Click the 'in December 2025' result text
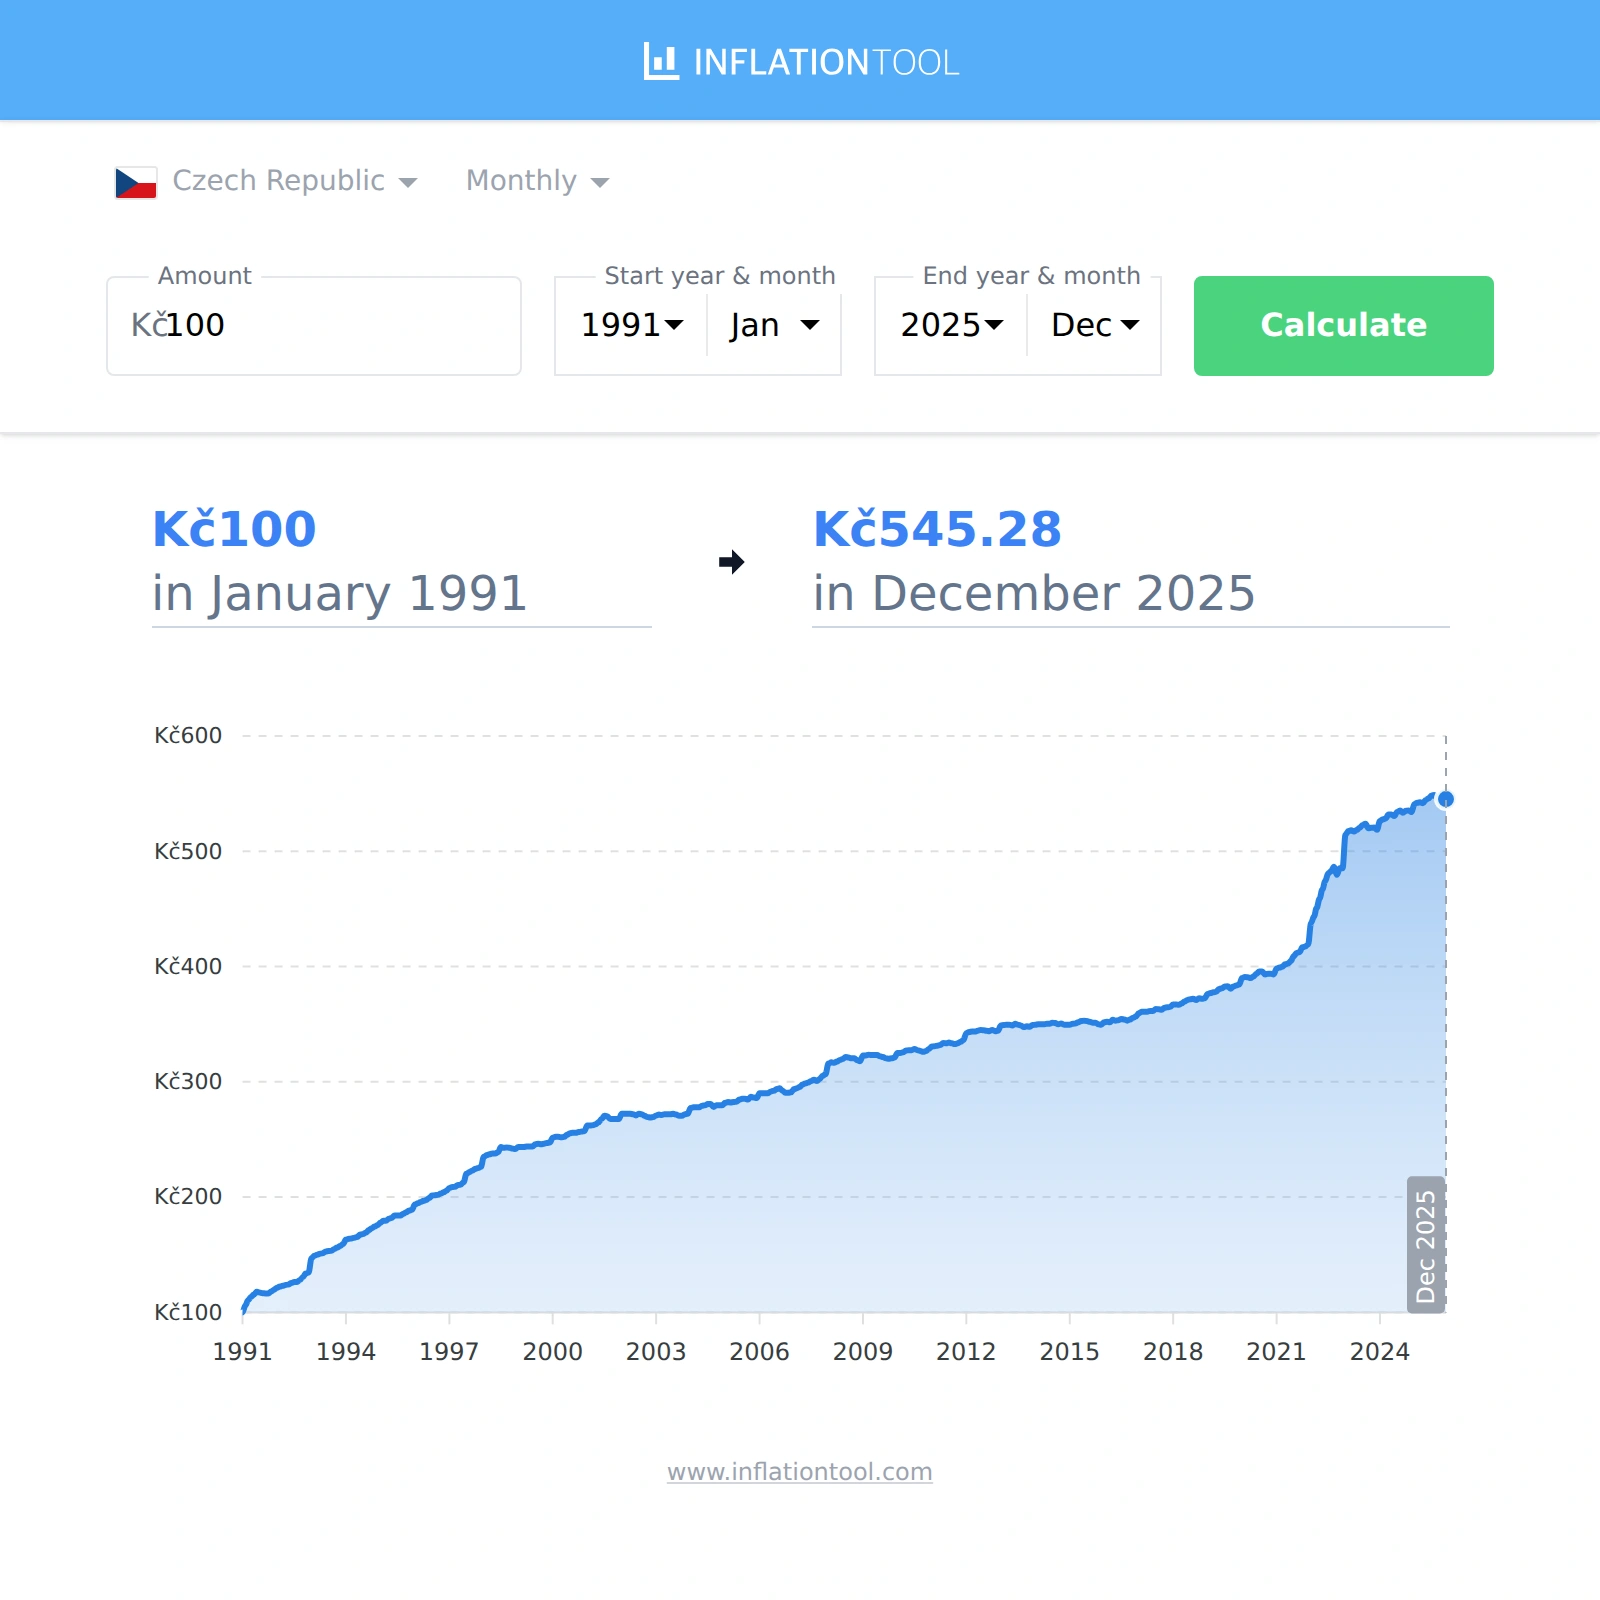Screen dimensions: 1600x1600 pos(1033,593)
